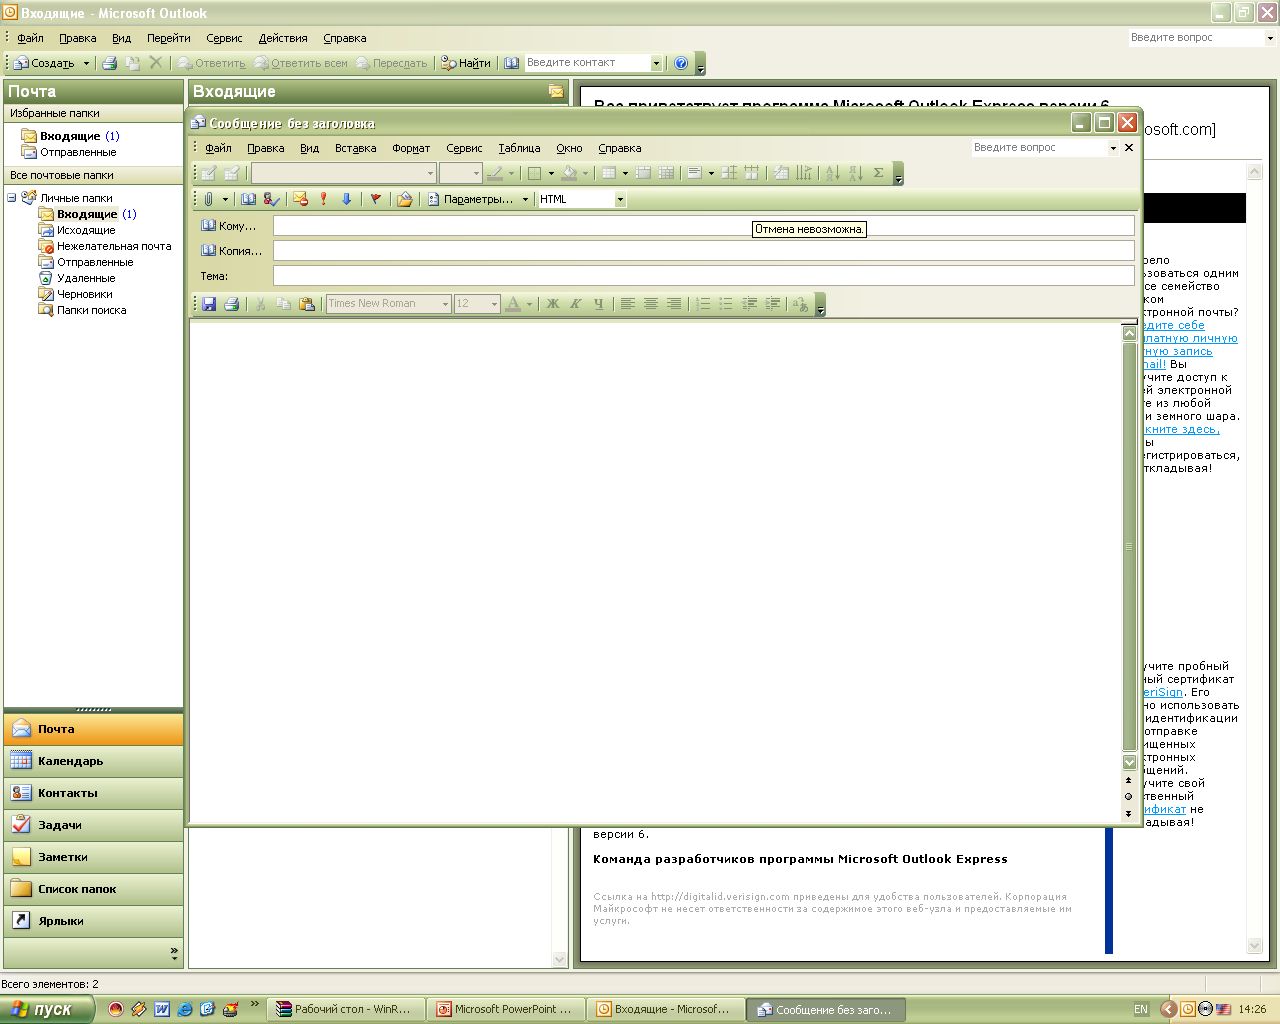1280x1024 pixels.
Task: Switch to Календарь in navigation pane
Action: 94,761
